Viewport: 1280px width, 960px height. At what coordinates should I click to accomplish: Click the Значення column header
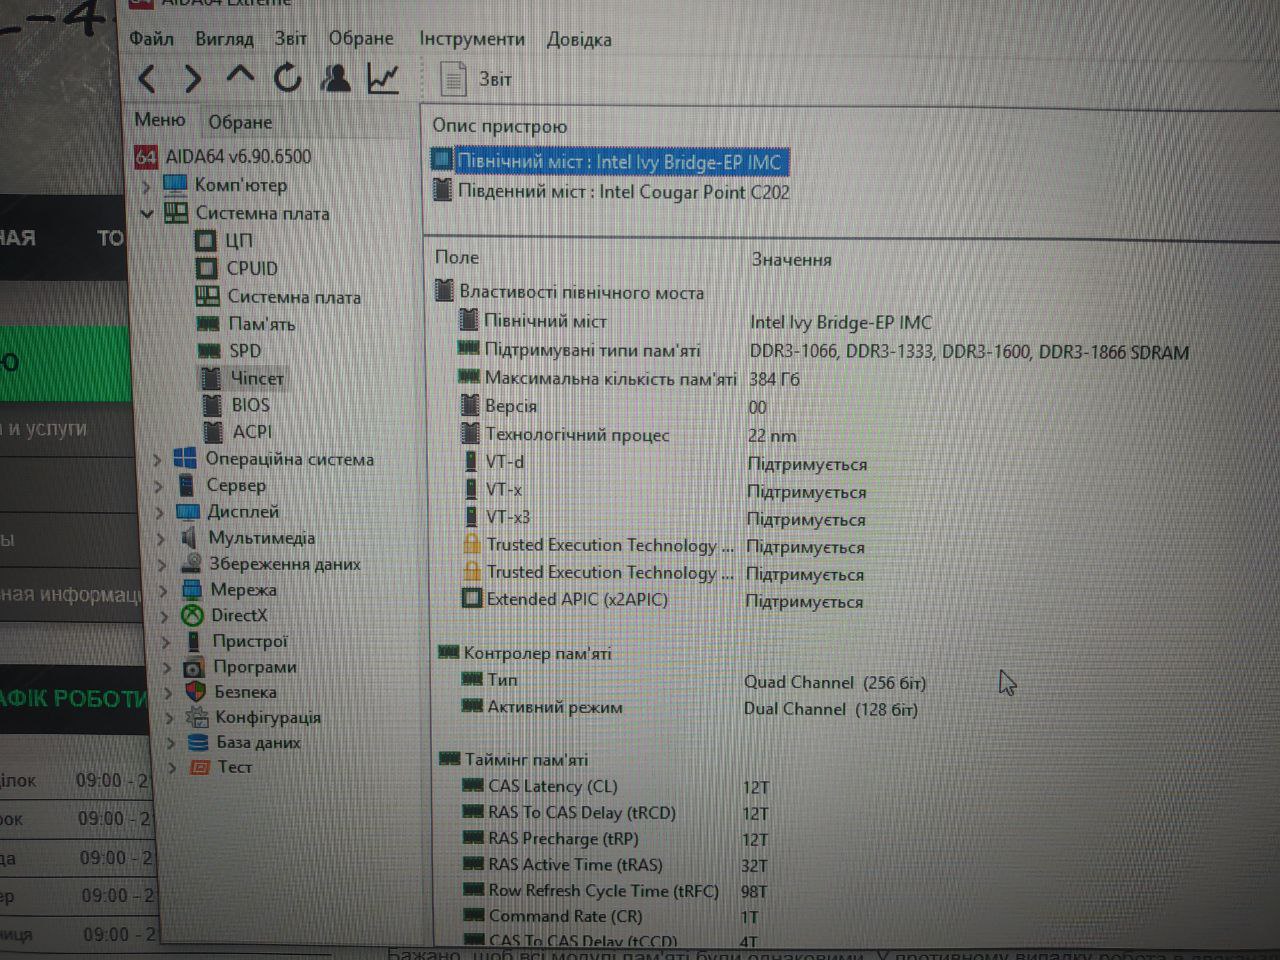click(791, 259)
